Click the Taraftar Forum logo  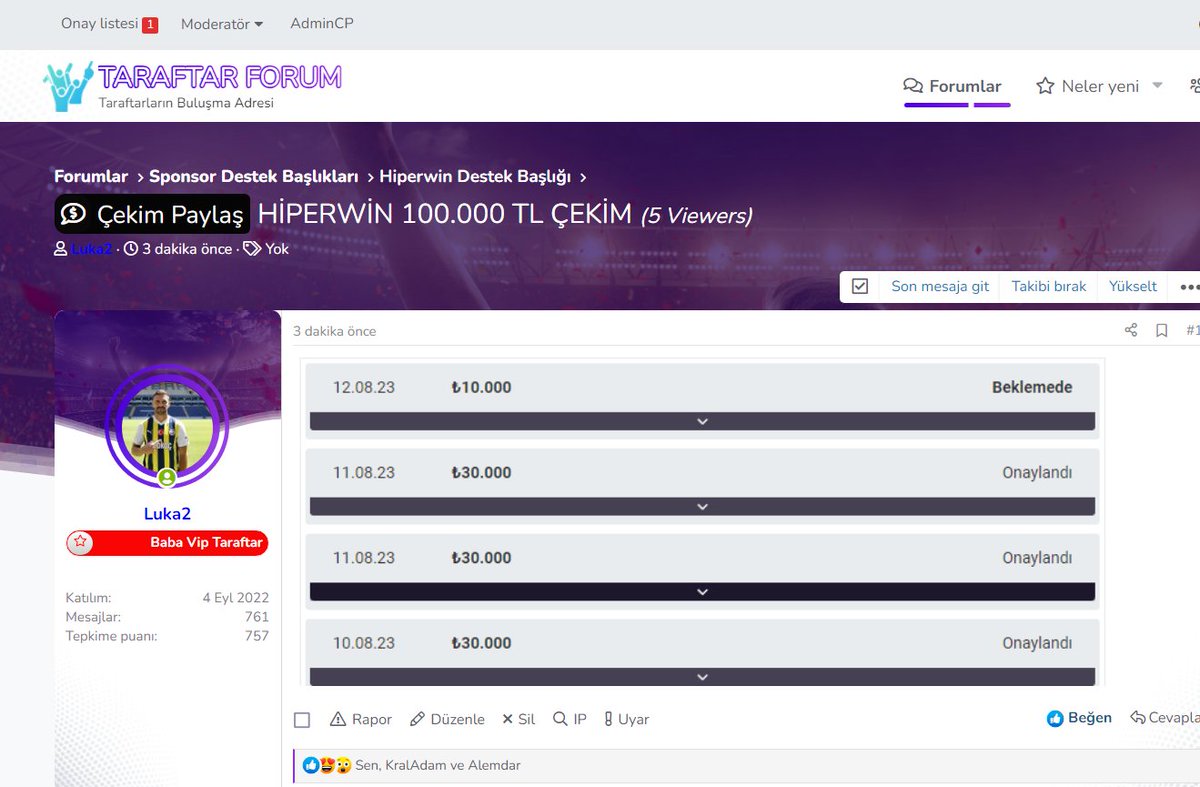(192, 86)
